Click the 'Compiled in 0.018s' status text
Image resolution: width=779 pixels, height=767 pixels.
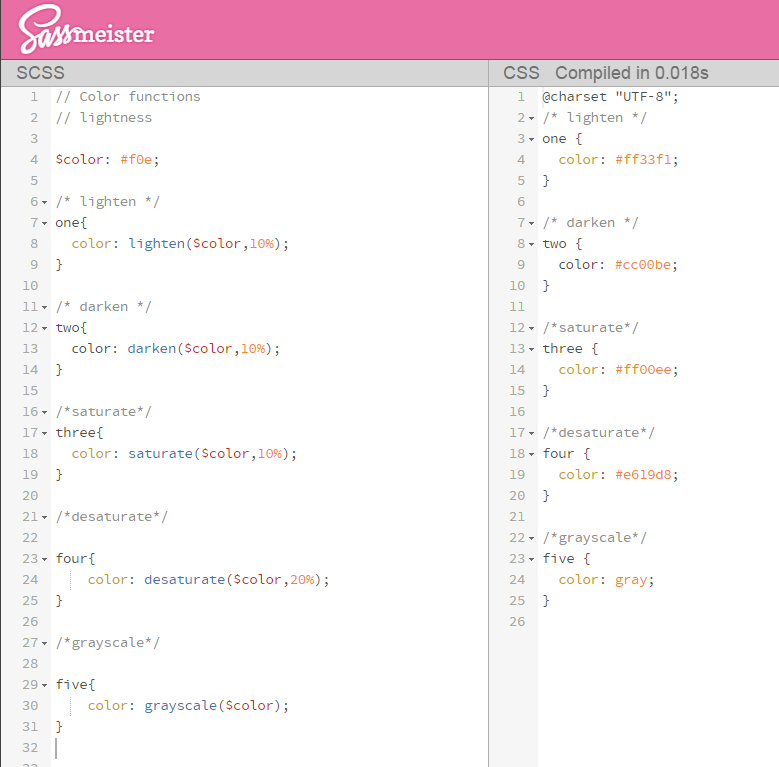(631, 73)
